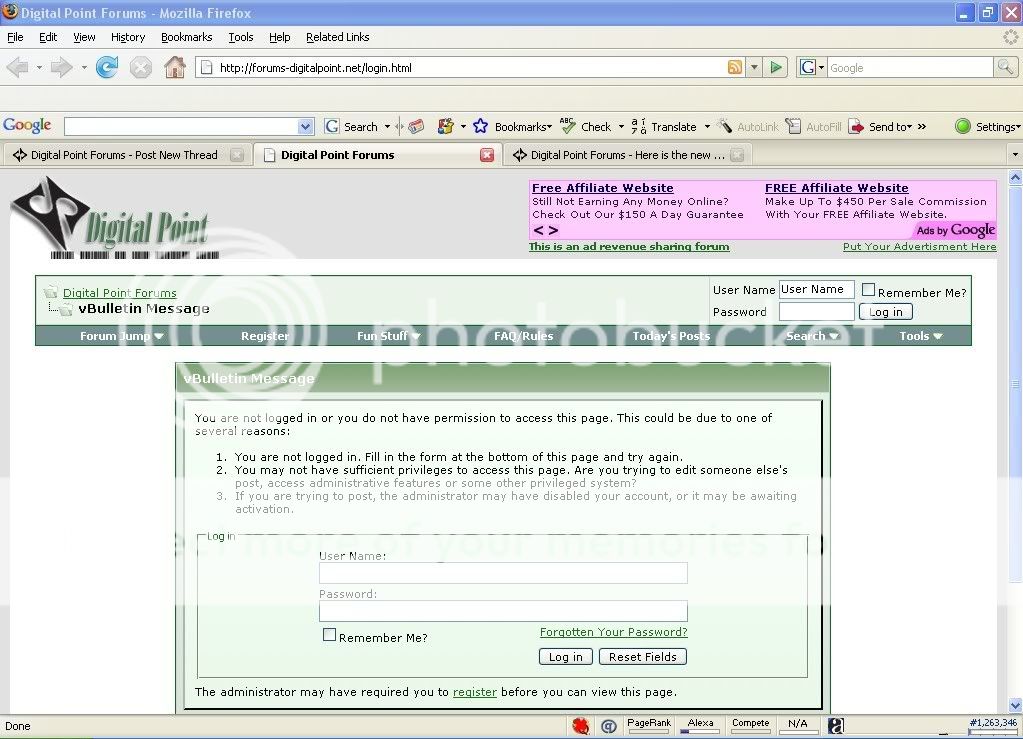Image resolution: width=1023 pixels, height=739 pixels.
Task: Open the Forward history dropdown arrow
Action: [x=84, y=67]
